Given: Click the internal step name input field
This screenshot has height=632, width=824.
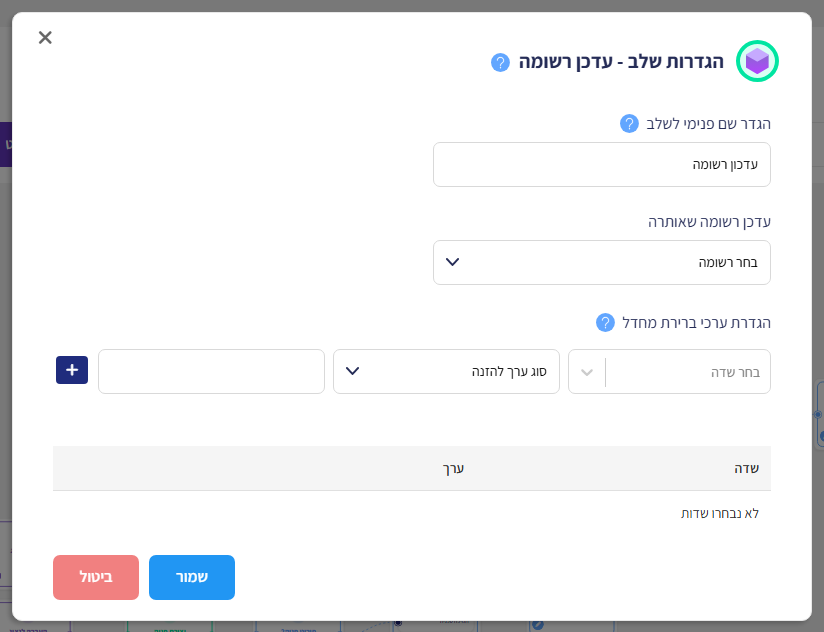Looking at the screenshot, I should coord(602,164).
